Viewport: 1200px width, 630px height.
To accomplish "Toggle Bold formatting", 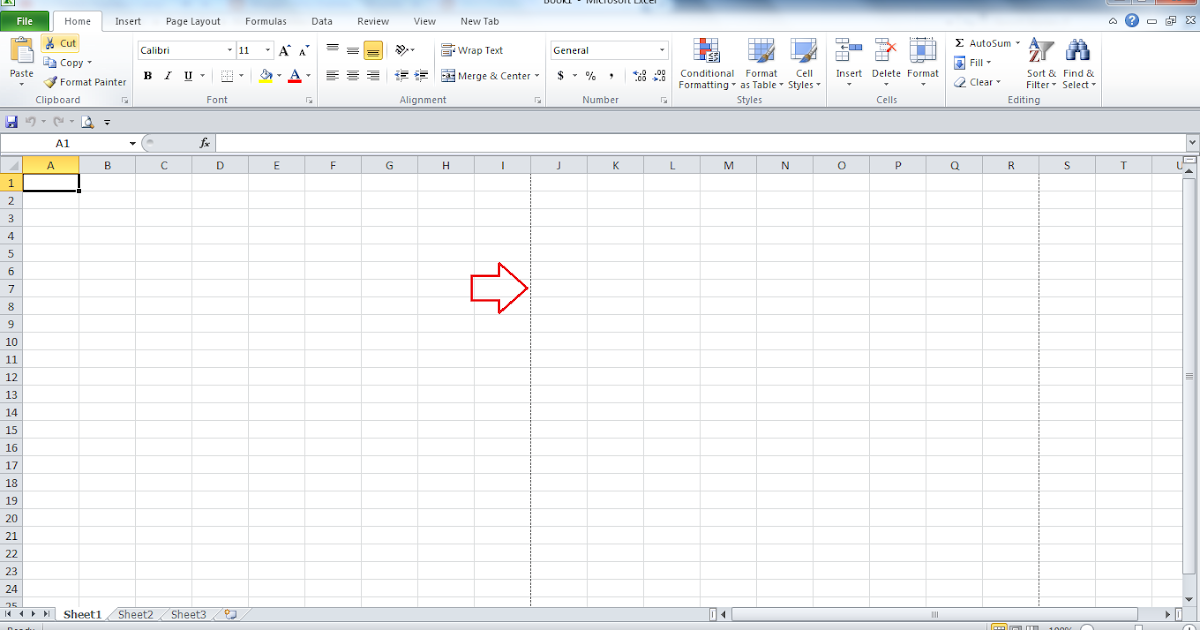I will (x=148, y=76).
